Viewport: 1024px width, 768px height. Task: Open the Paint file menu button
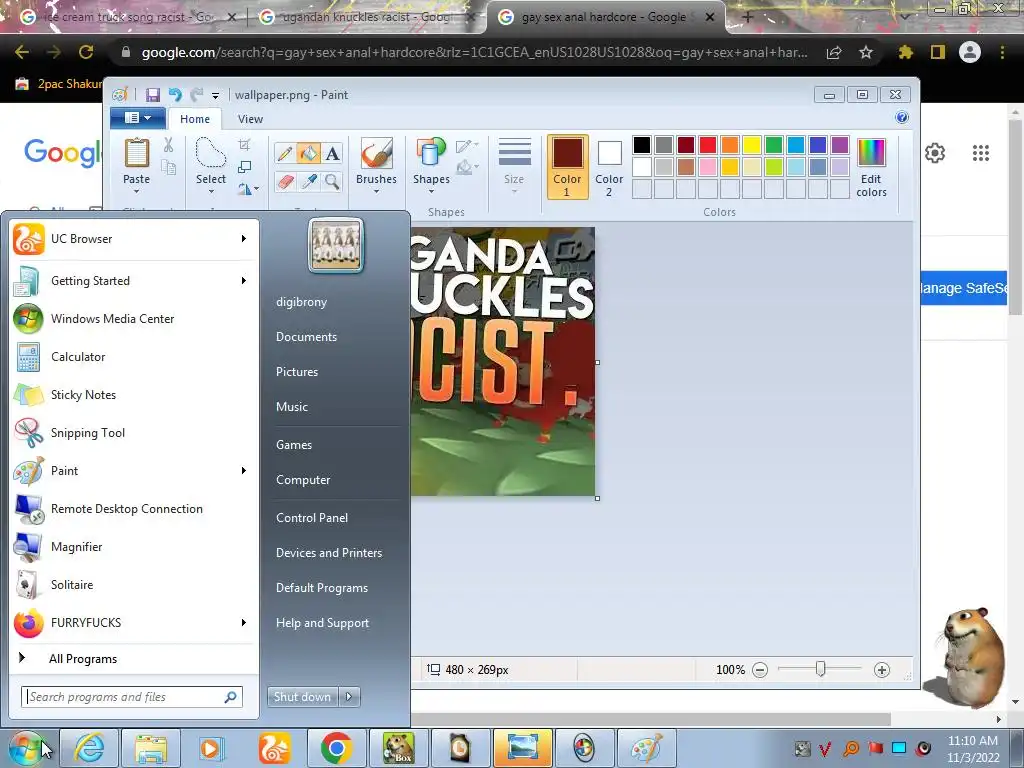click(x=138, y=118)
